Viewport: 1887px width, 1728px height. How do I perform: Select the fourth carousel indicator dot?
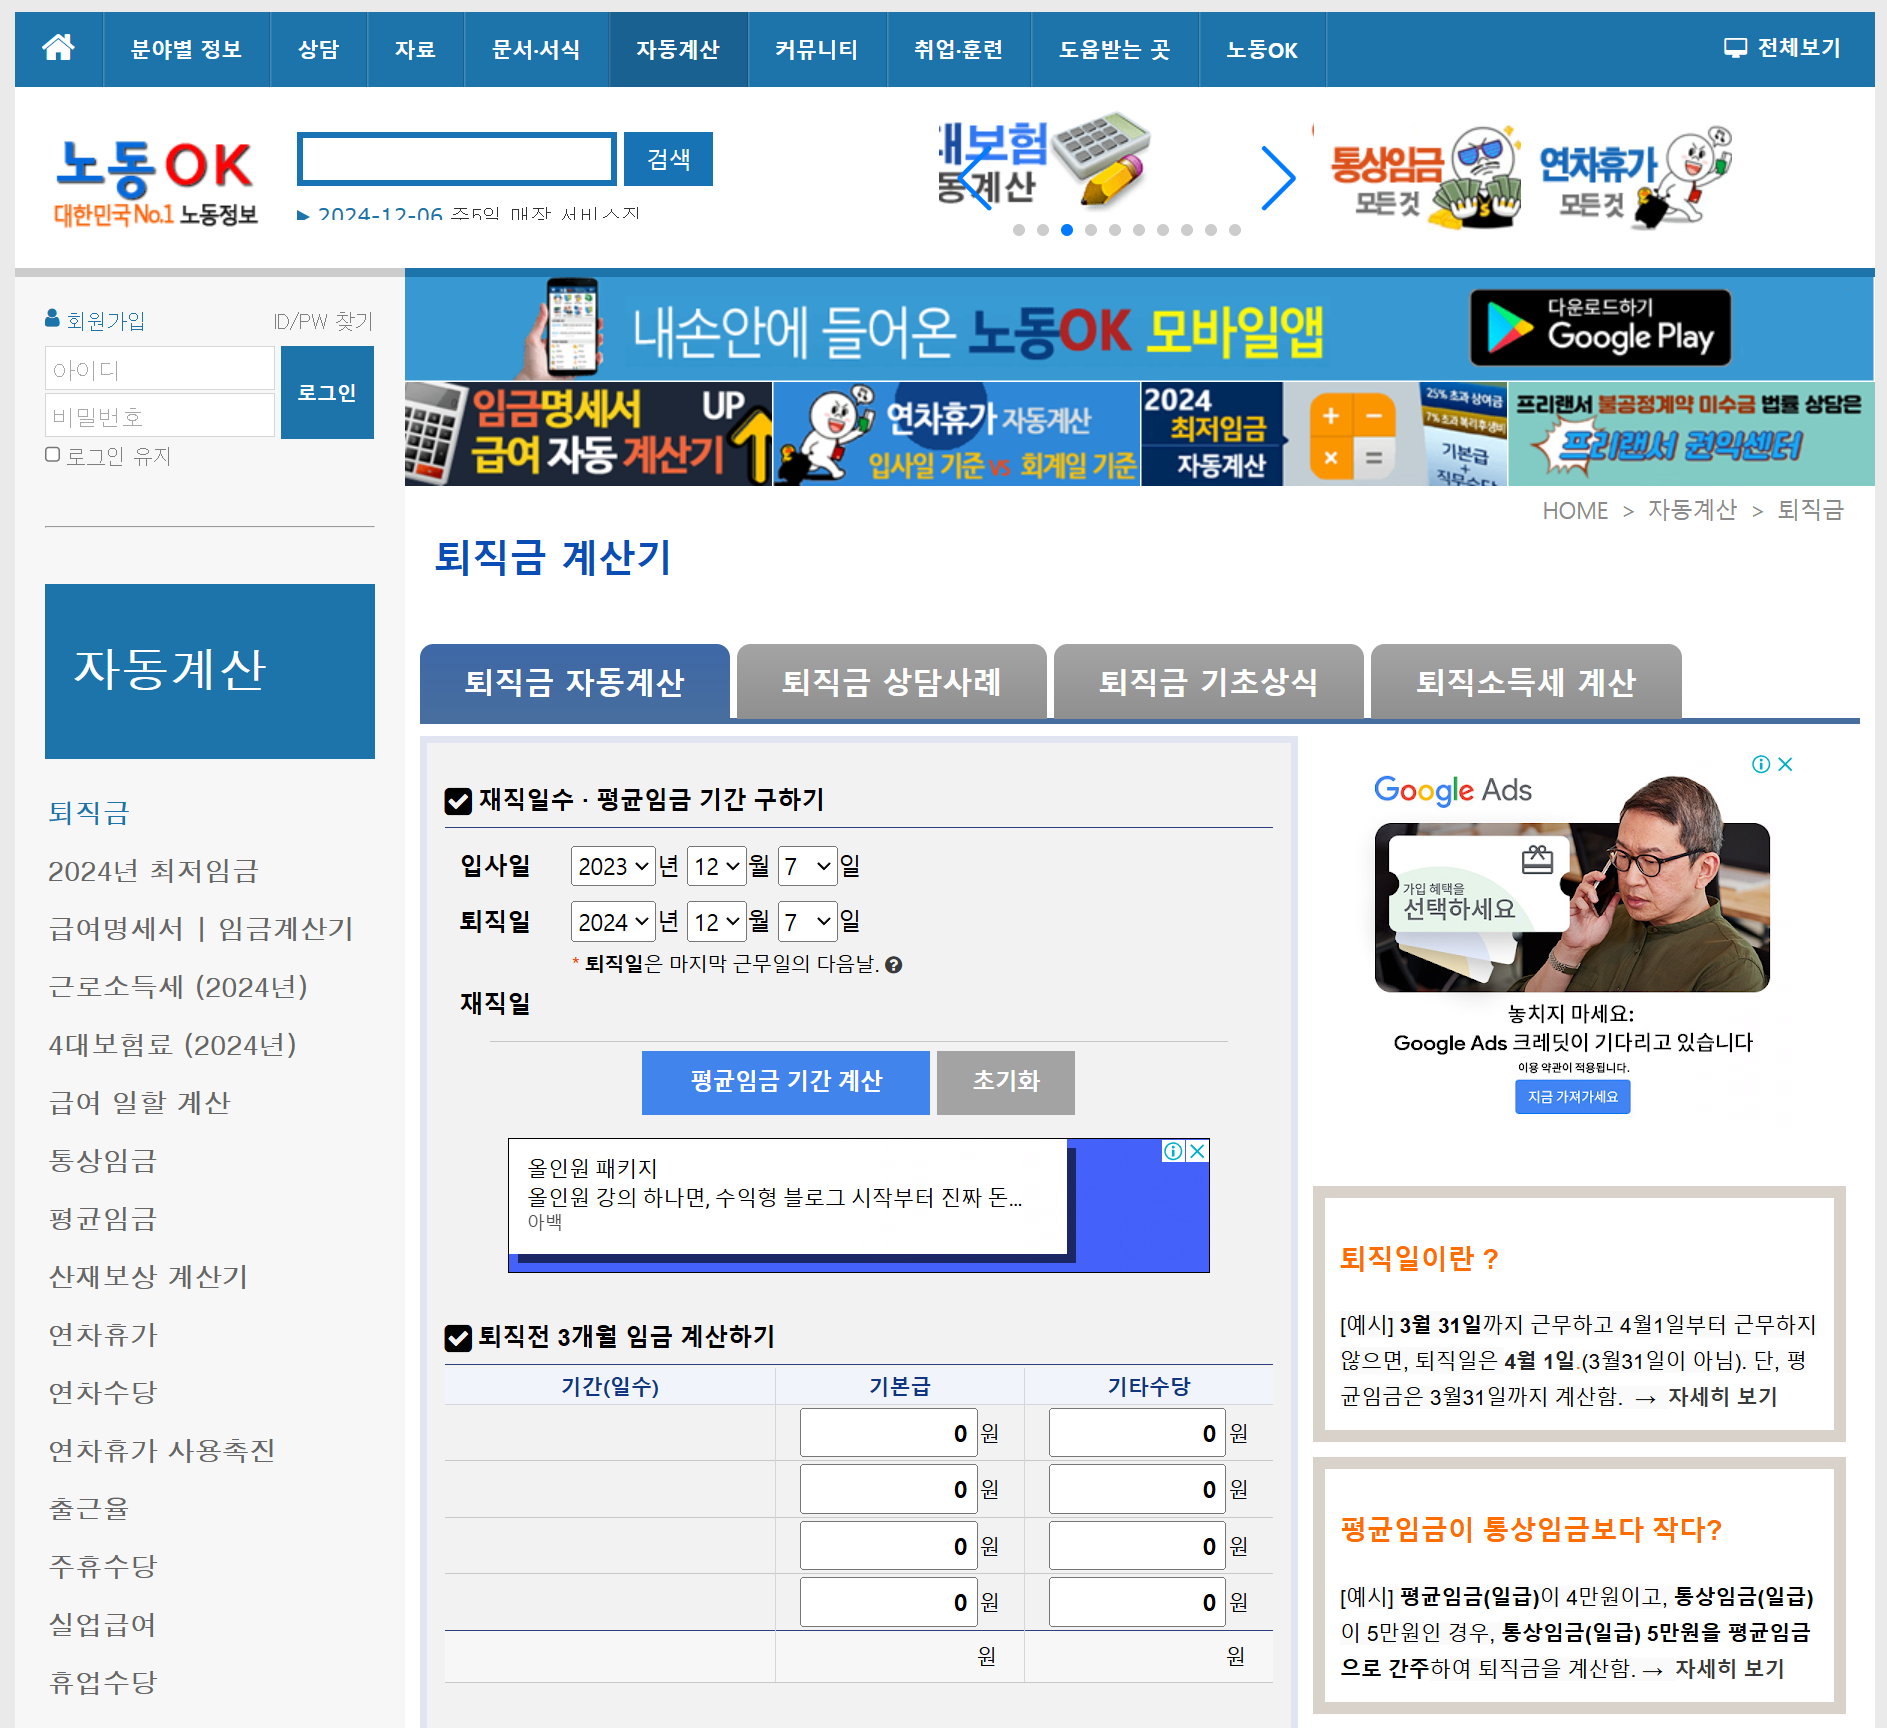[1091, 231]
